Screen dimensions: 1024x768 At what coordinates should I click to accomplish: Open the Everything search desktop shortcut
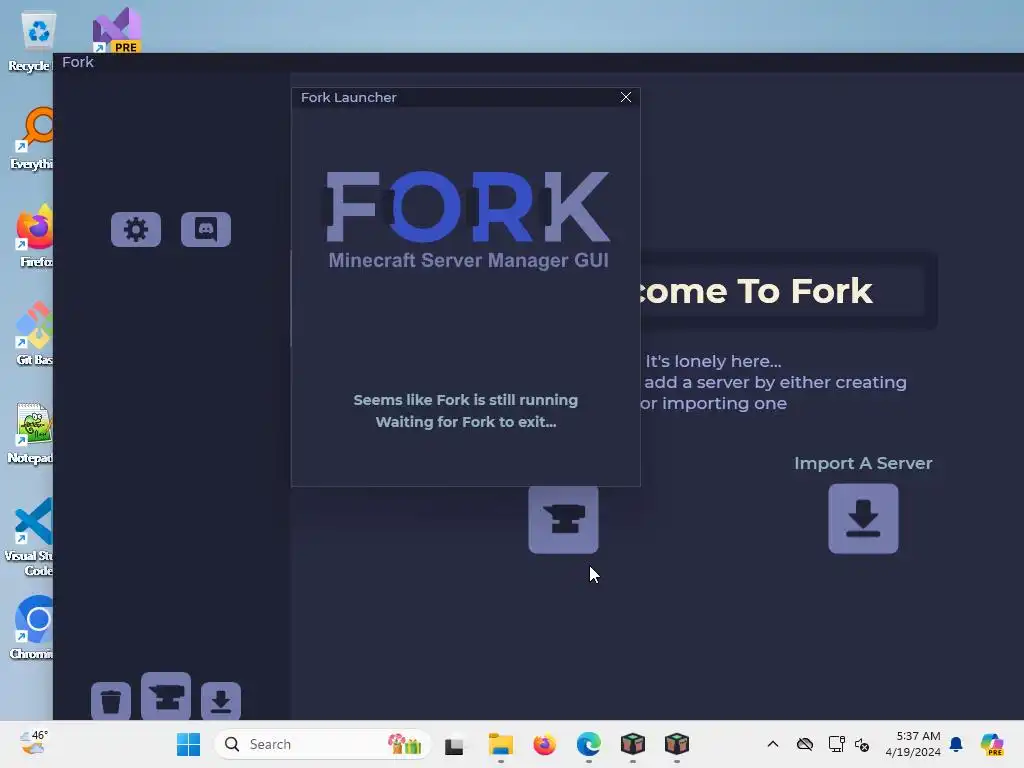pyautogui.click(x=33, y=138)
